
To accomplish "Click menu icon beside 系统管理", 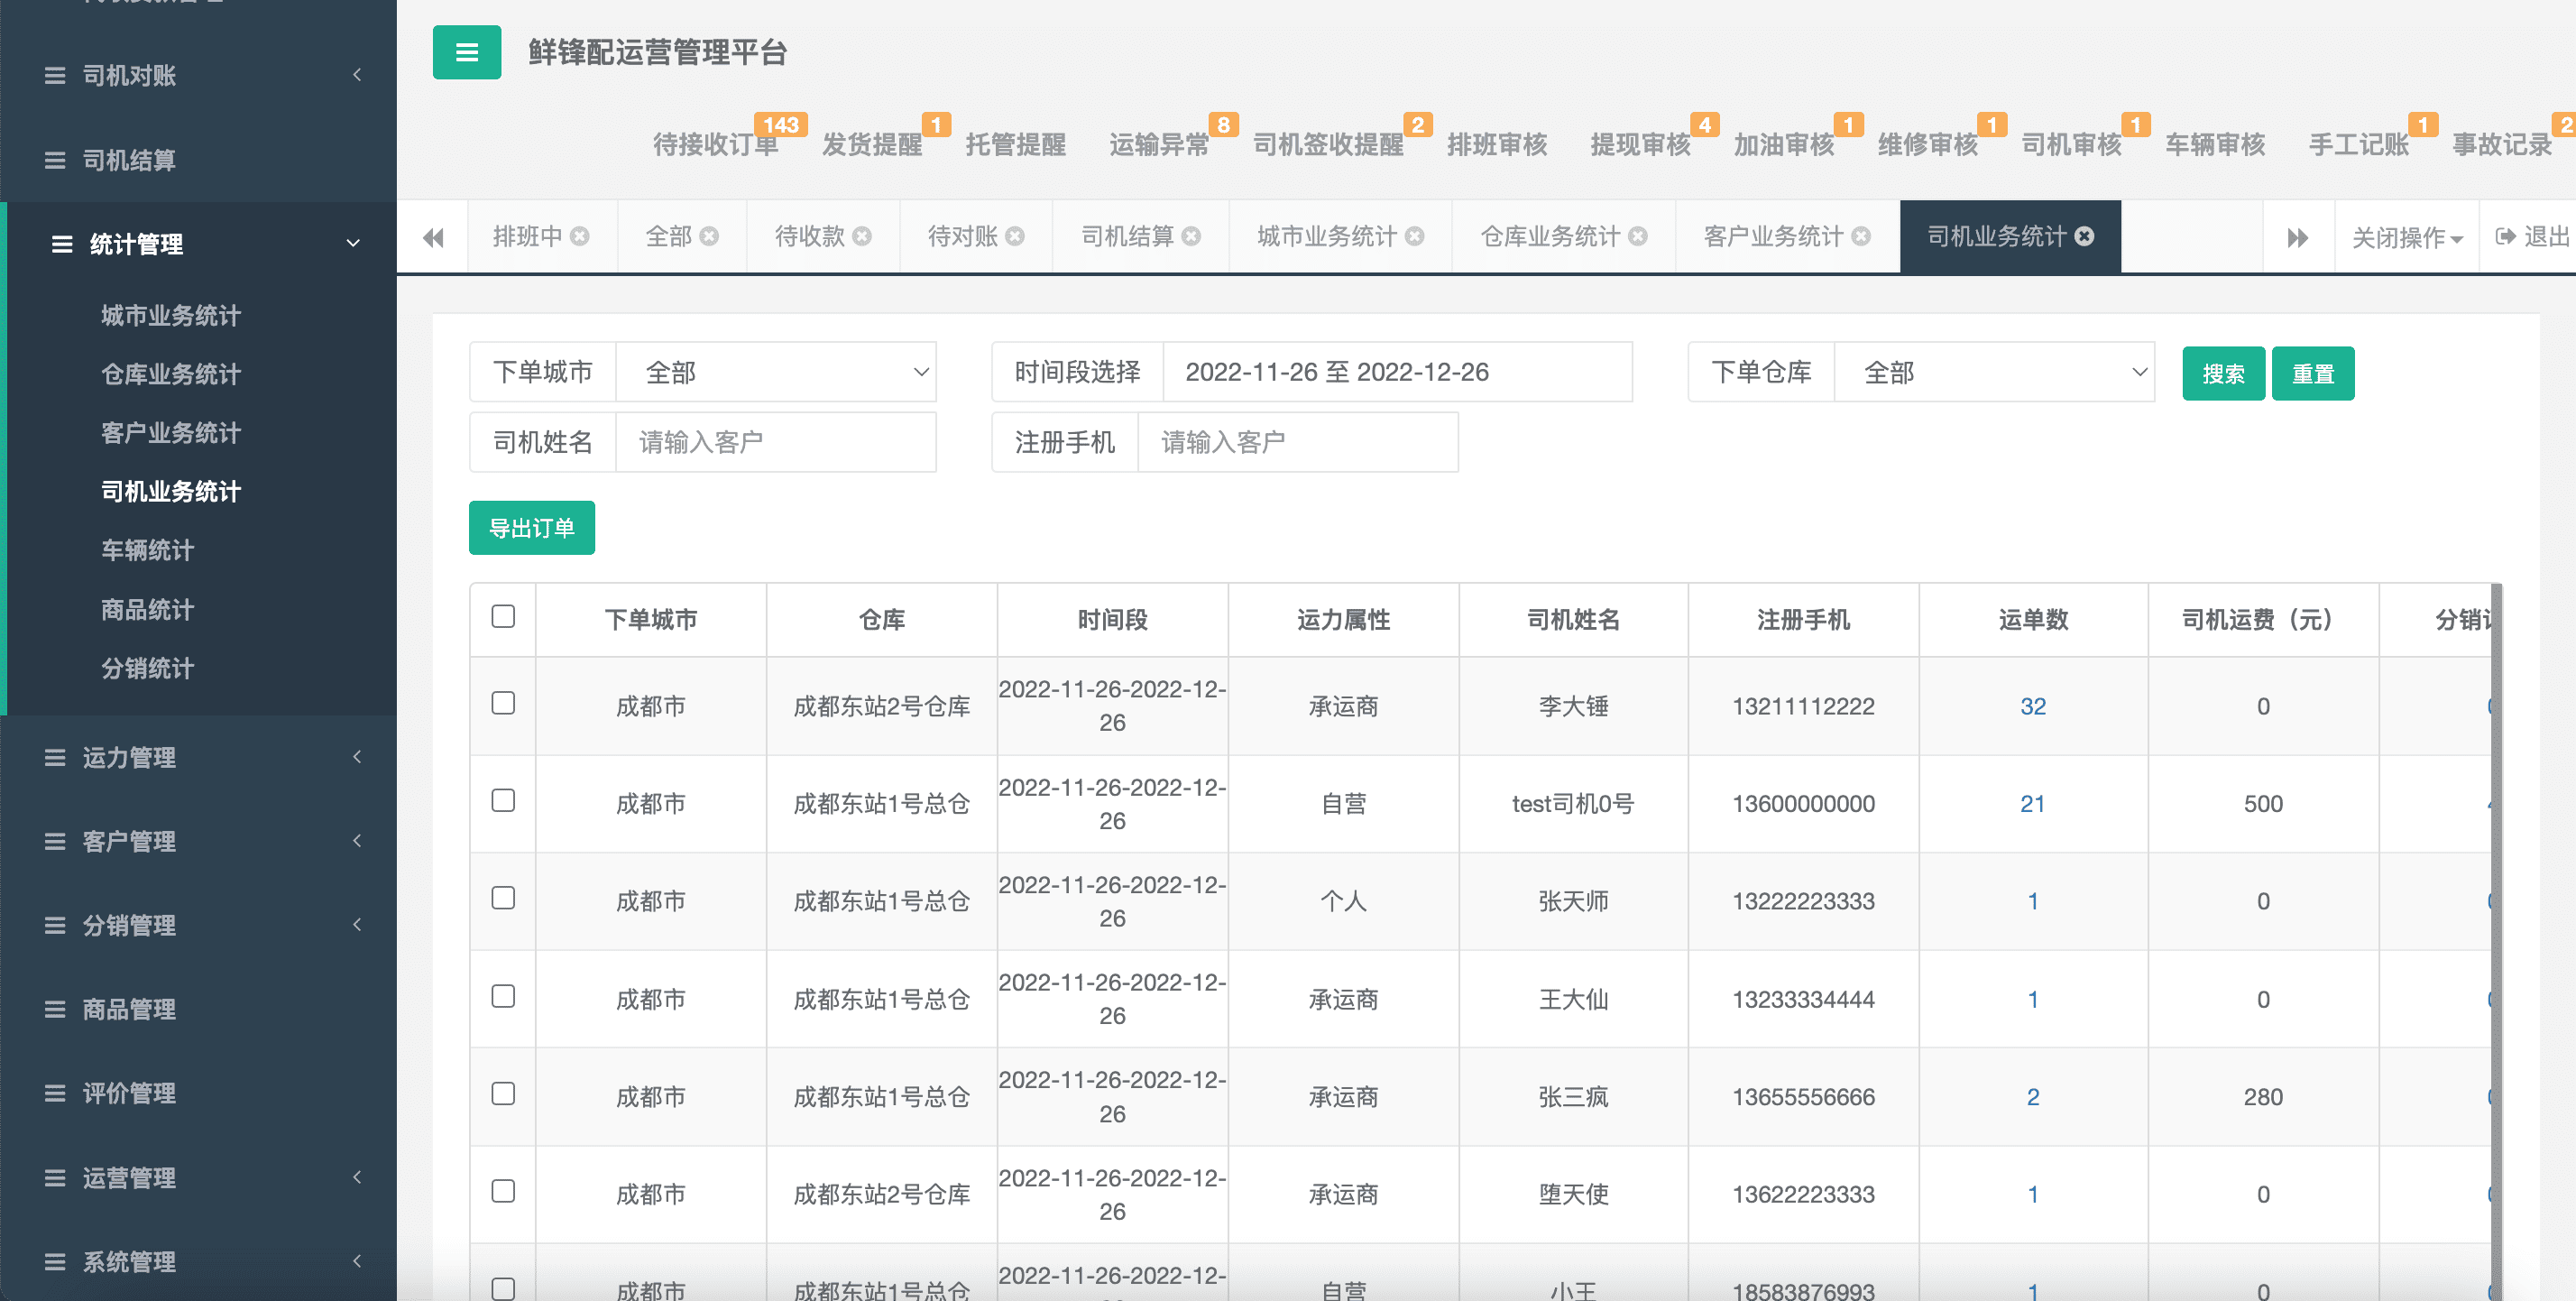I will tap(55, 1262).
